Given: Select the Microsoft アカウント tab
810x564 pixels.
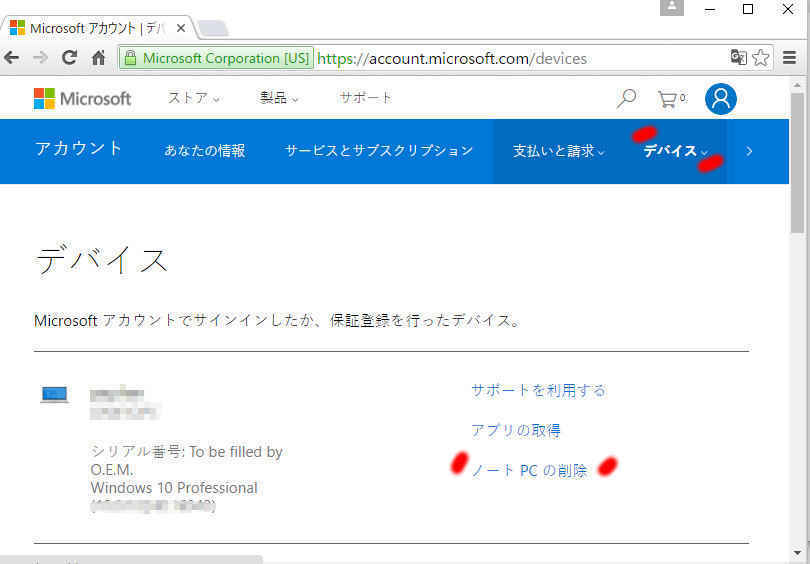Looking at the screenshot, I should tap(96, 28).
